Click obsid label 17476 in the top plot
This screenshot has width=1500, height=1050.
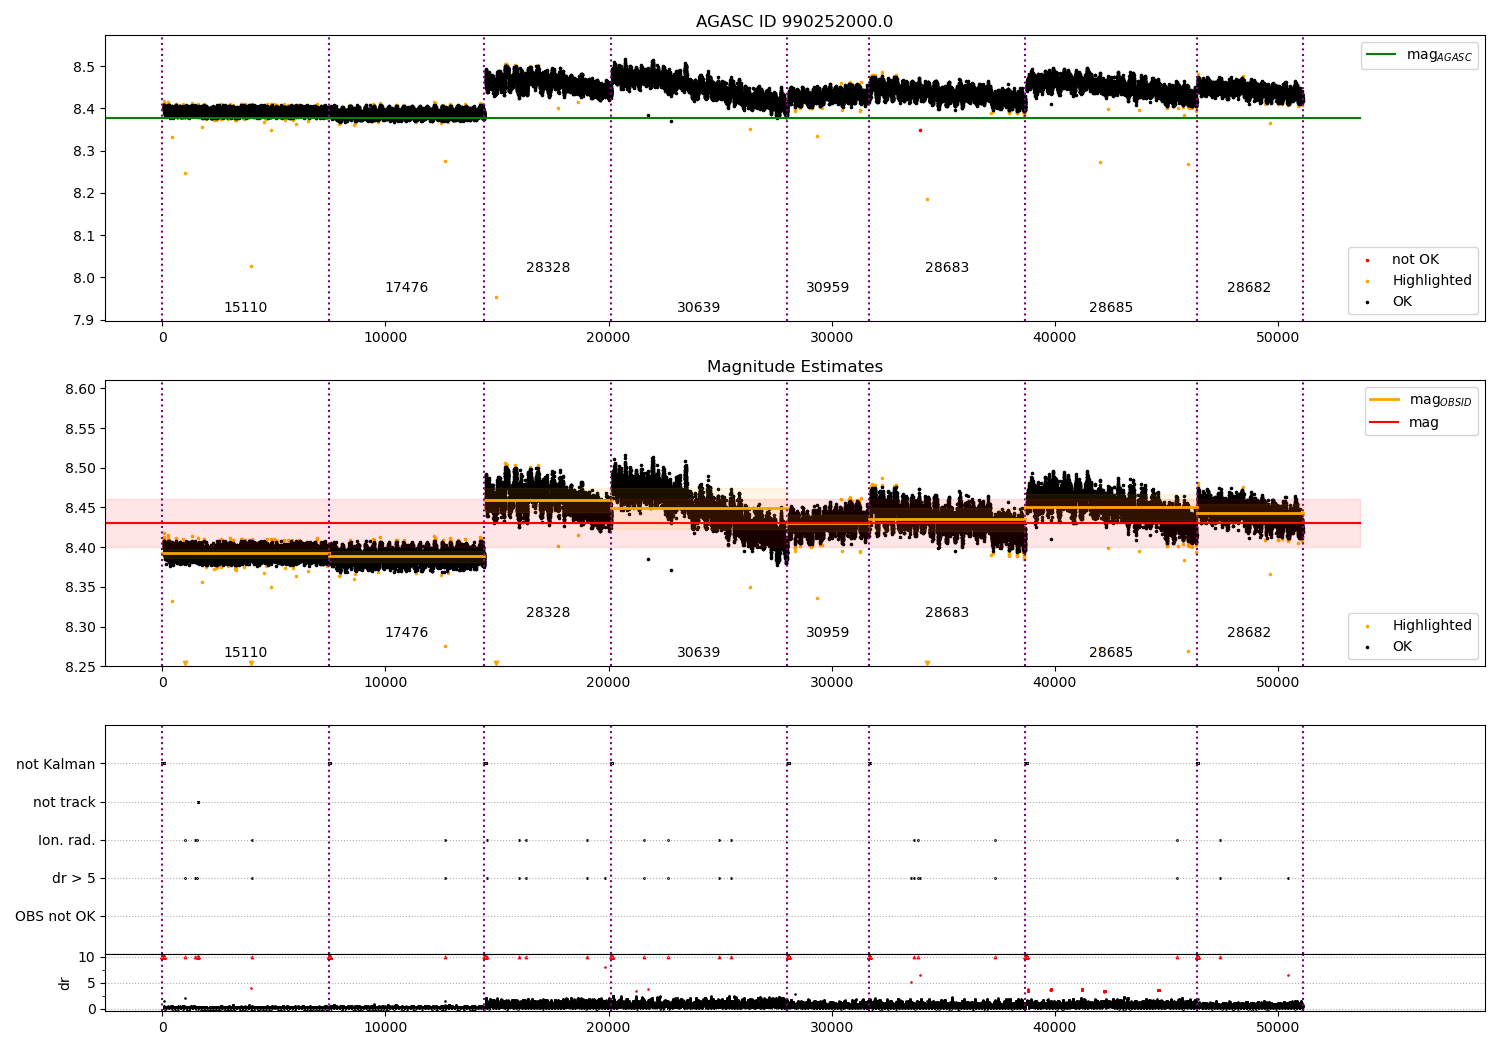click(x=406, y=288)
